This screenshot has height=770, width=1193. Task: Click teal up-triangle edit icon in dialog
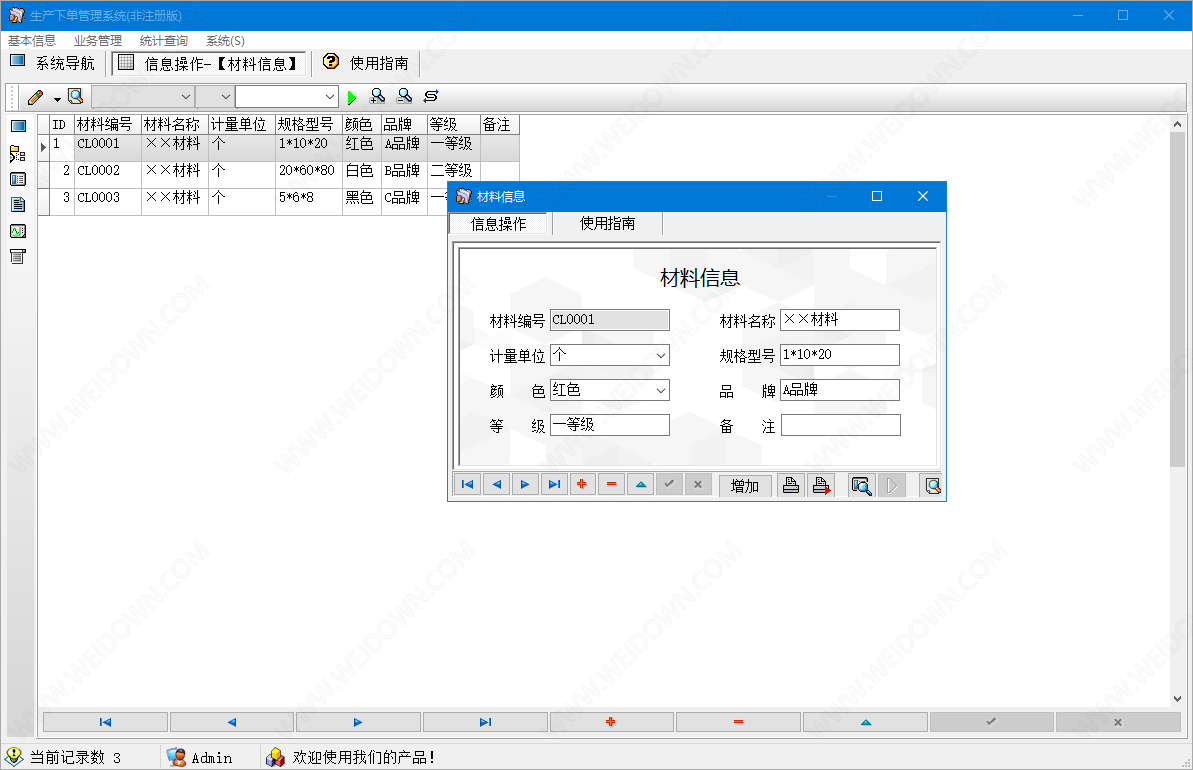pos(641,485)
